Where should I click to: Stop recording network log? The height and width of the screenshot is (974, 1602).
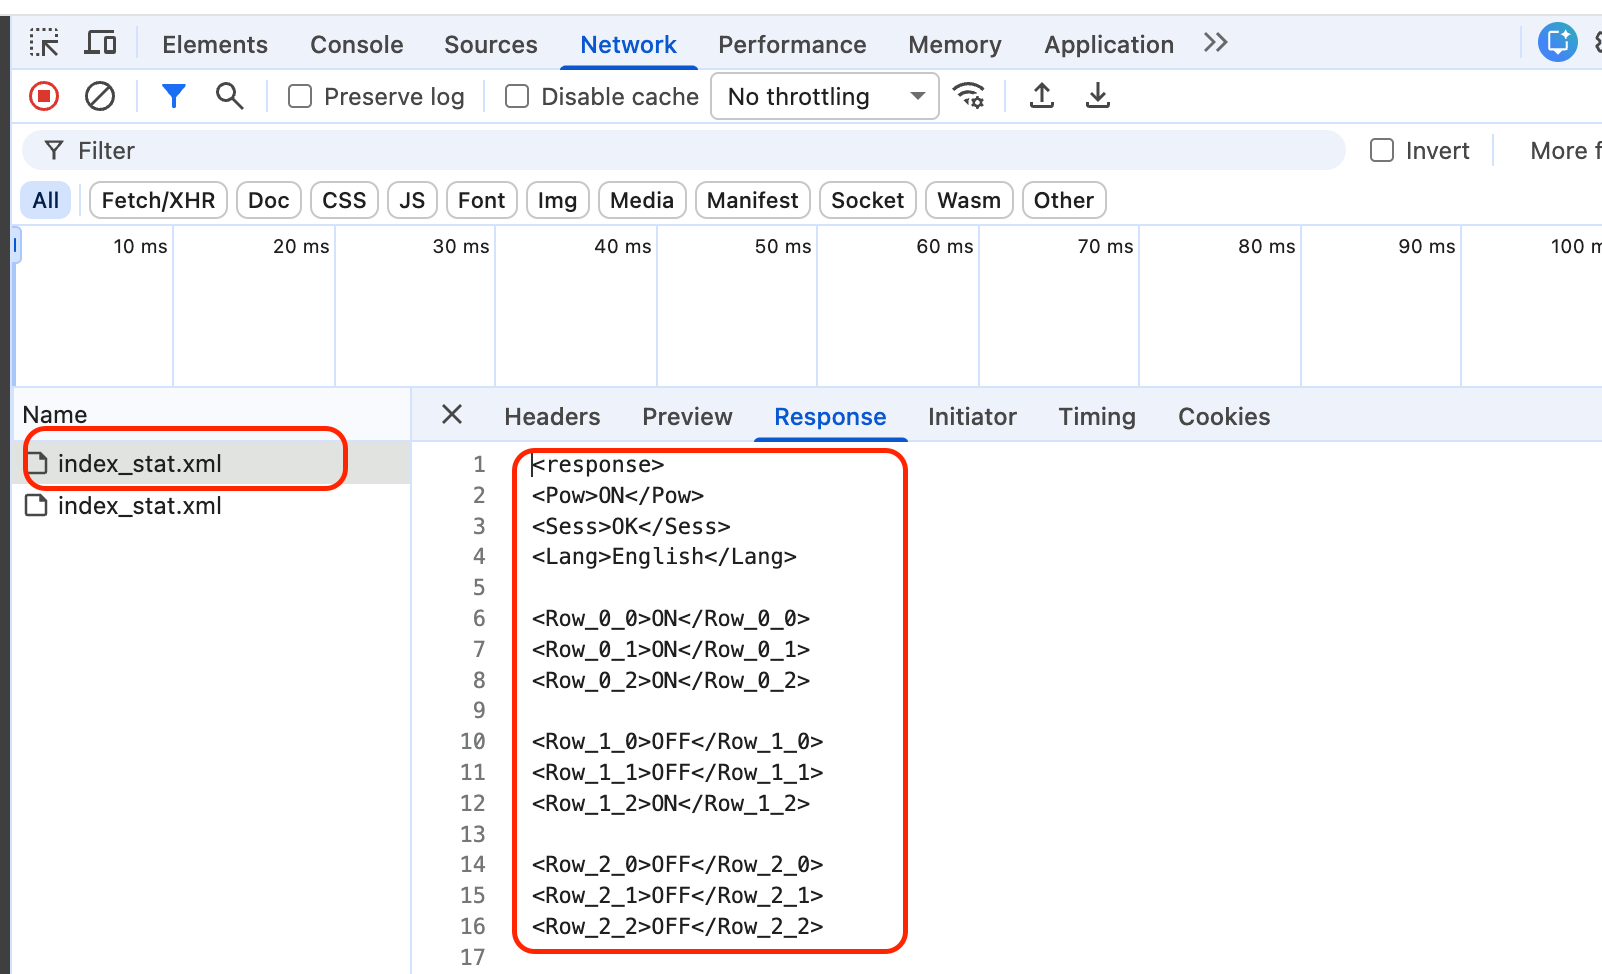(44, 96)
